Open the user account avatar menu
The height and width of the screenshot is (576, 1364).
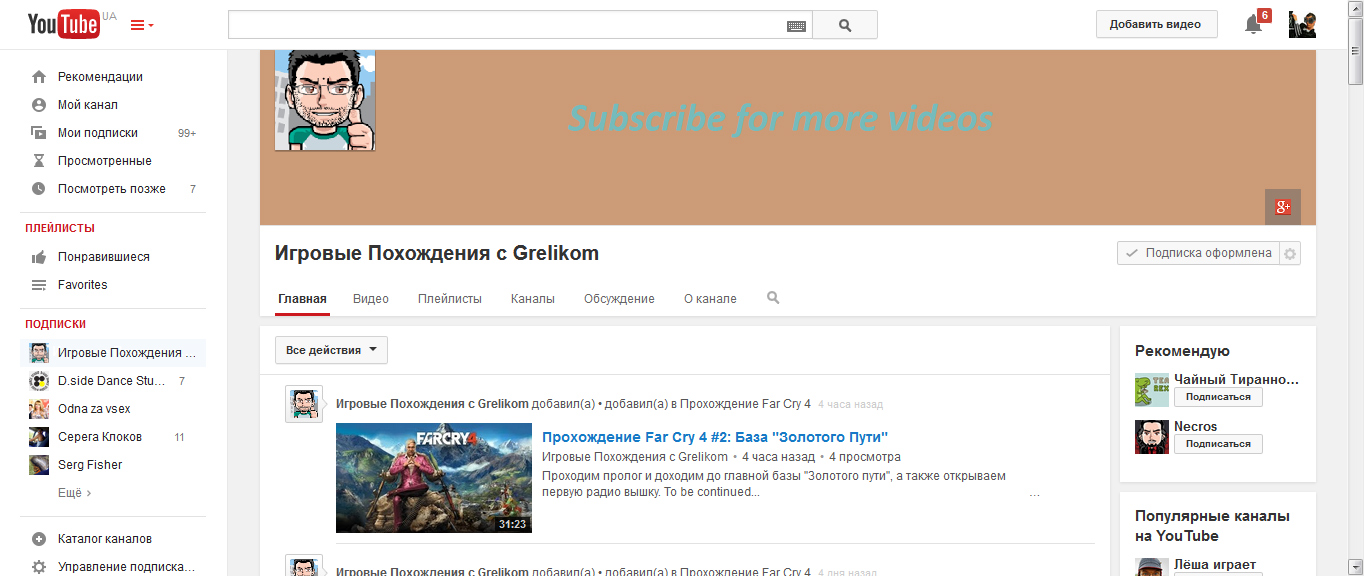point(1303,24)
